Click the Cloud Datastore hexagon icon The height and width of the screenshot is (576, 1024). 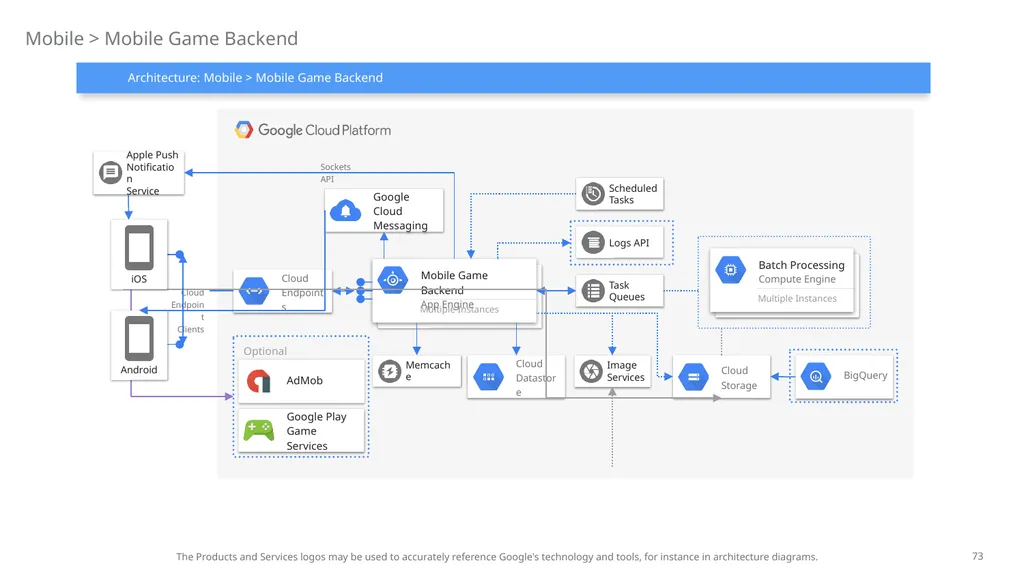[x=488, y=377]
